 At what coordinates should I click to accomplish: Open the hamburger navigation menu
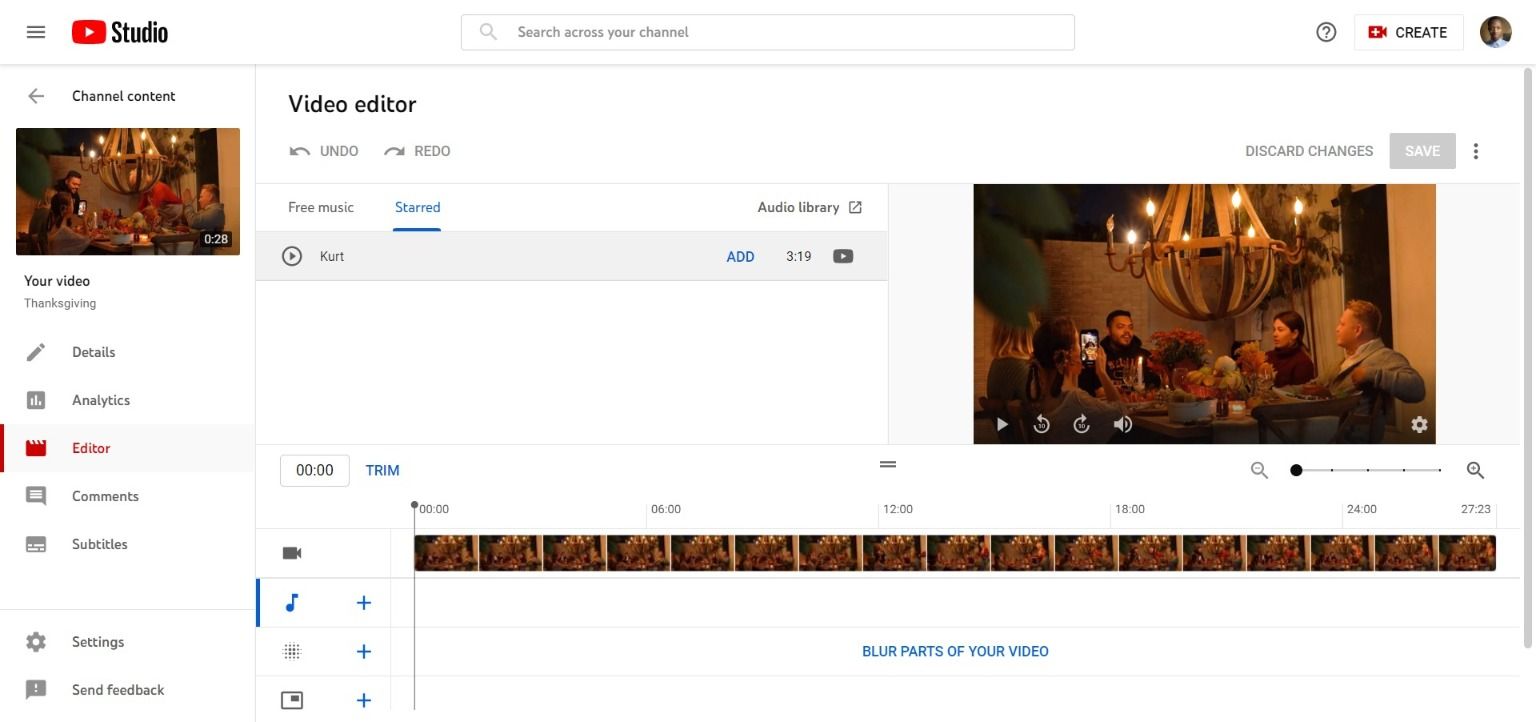pyautogui.click(x=35, y=31)
